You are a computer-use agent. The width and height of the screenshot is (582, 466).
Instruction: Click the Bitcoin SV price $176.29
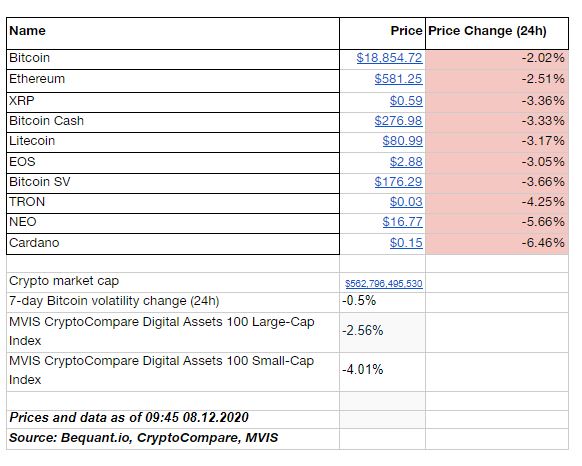(x=398, y=182)
